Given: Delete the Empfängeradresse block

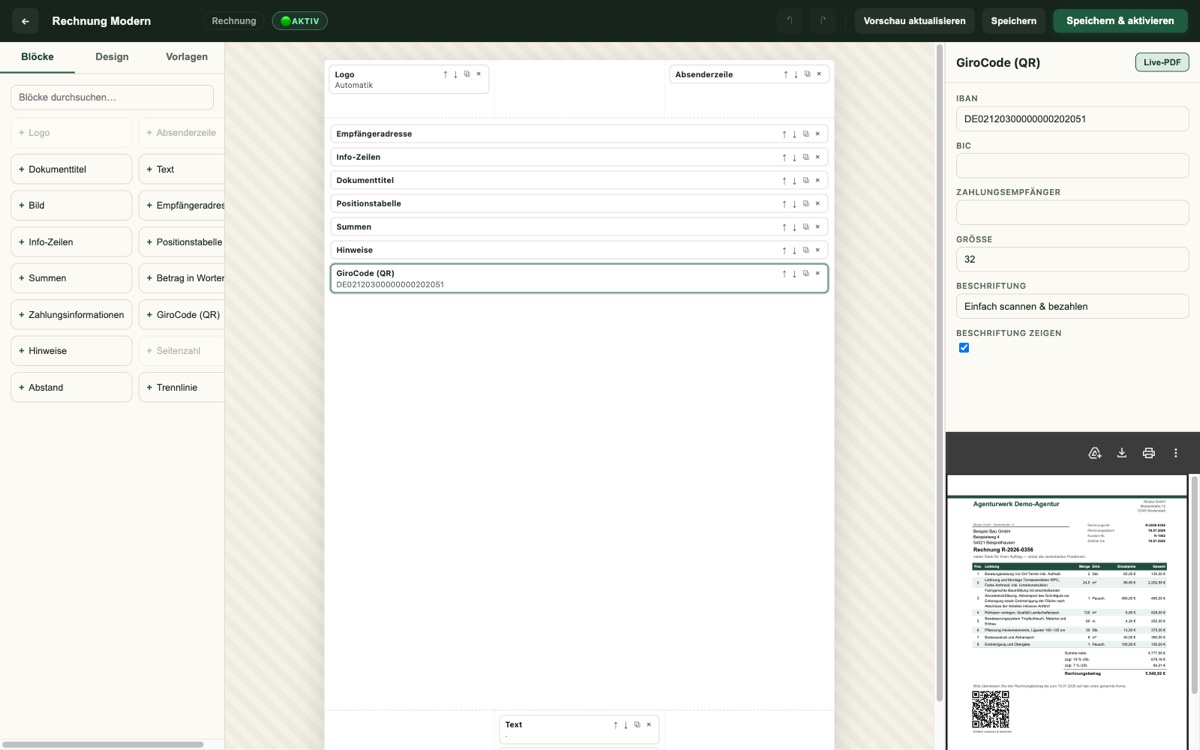Looking at the screenshot, I should (817, 134).
